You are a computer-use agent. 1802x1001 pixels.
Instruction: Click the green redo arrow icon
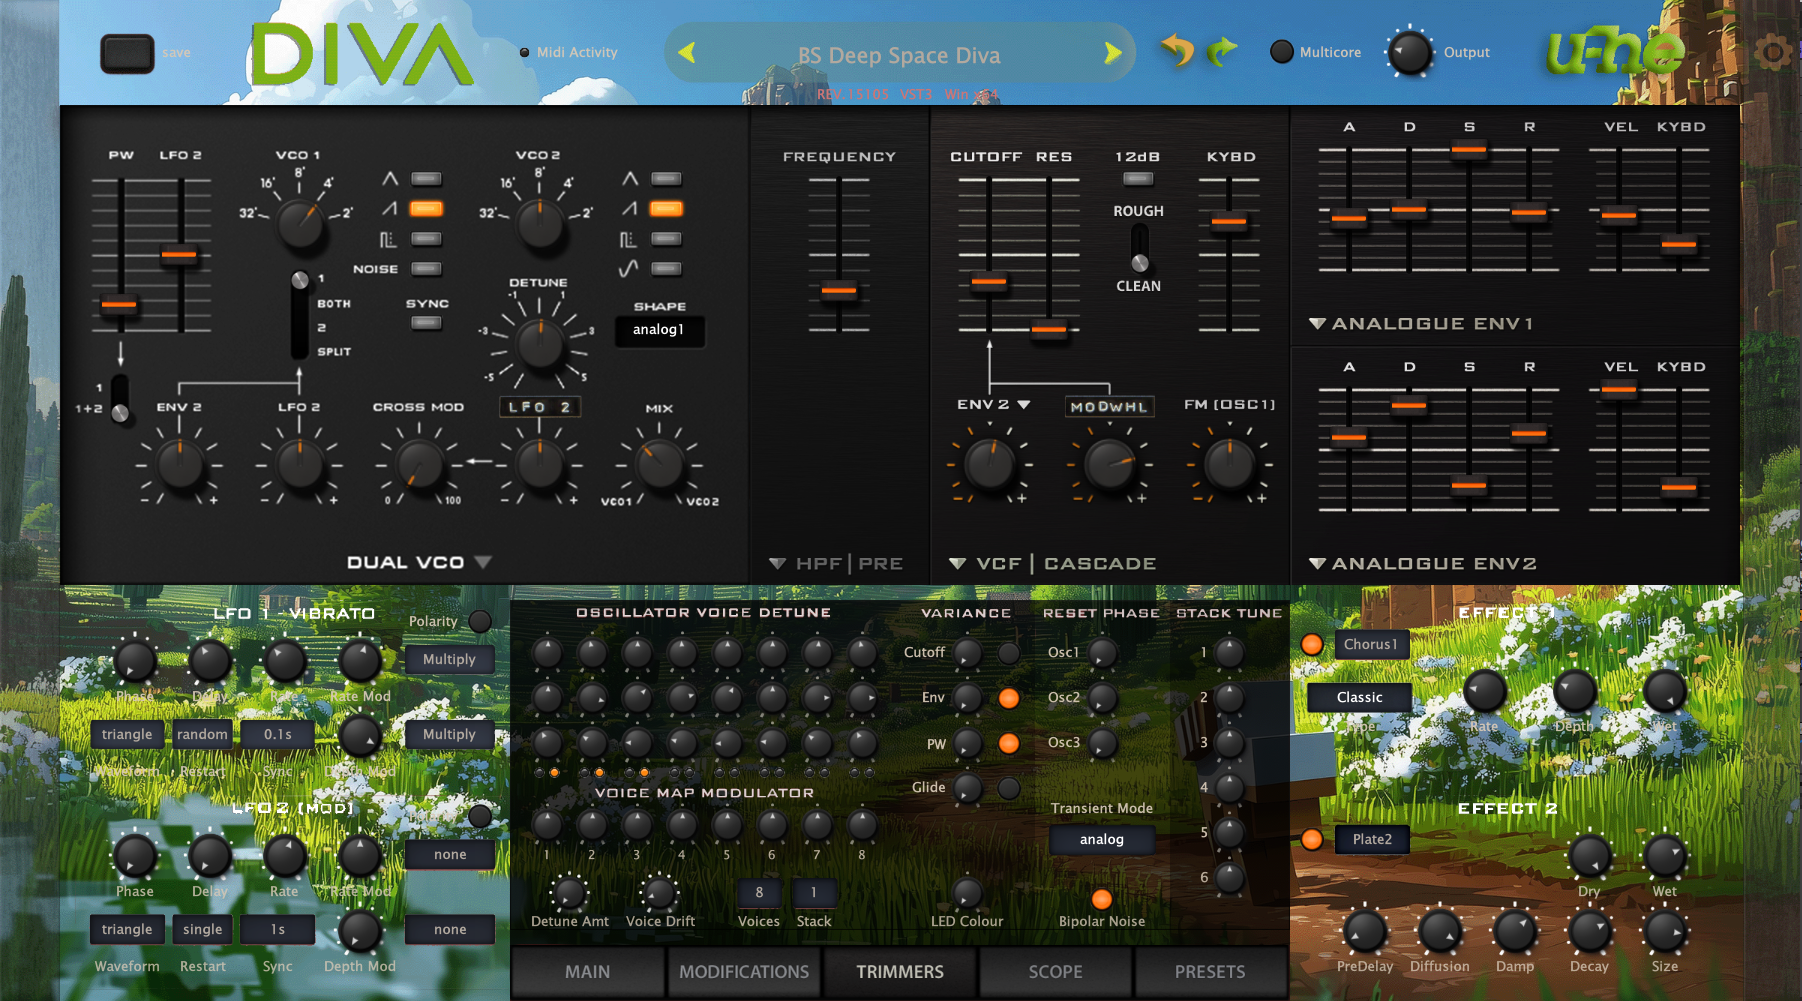pyautogui.click(x=1222, y=50)
